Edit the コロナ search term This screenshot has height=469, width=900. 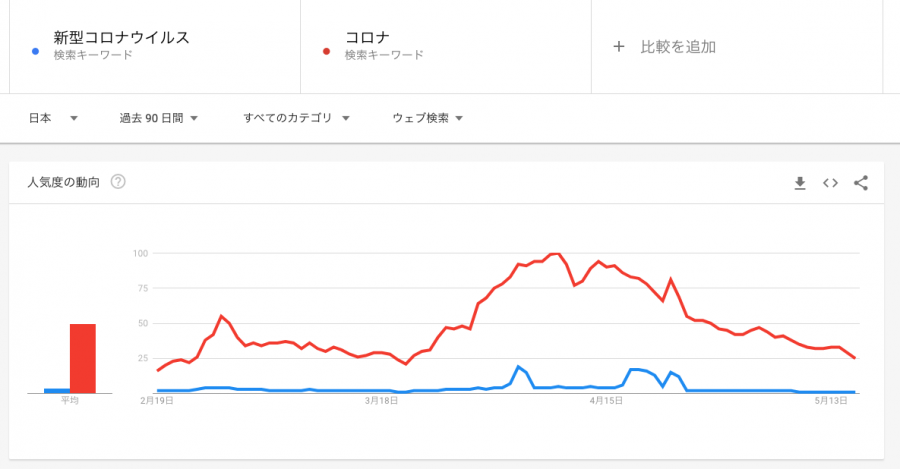point(367,38)
